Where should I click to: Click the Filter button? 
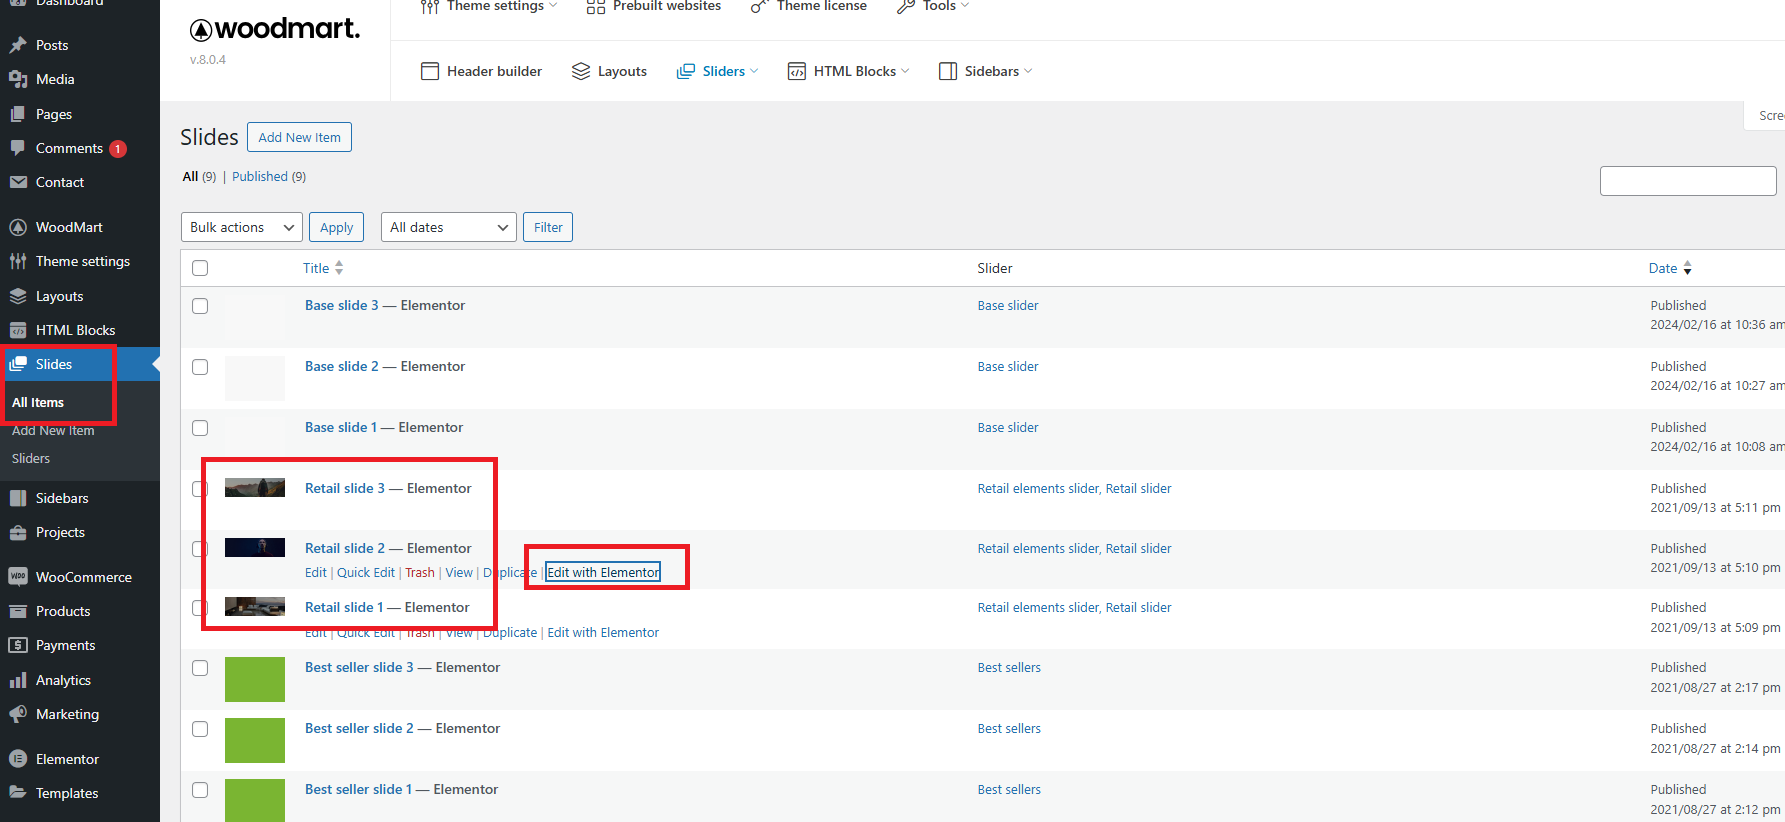[x=548, y=227]
